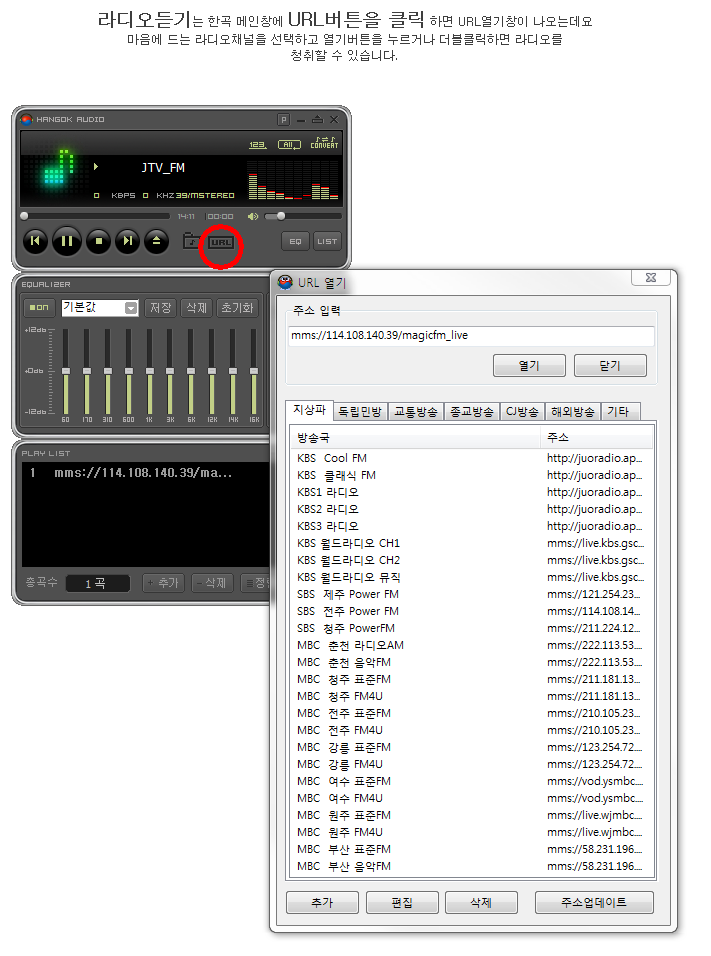Select the KBS1 라디오 row
The image size is (711, 956).
(x=472, y=492)
